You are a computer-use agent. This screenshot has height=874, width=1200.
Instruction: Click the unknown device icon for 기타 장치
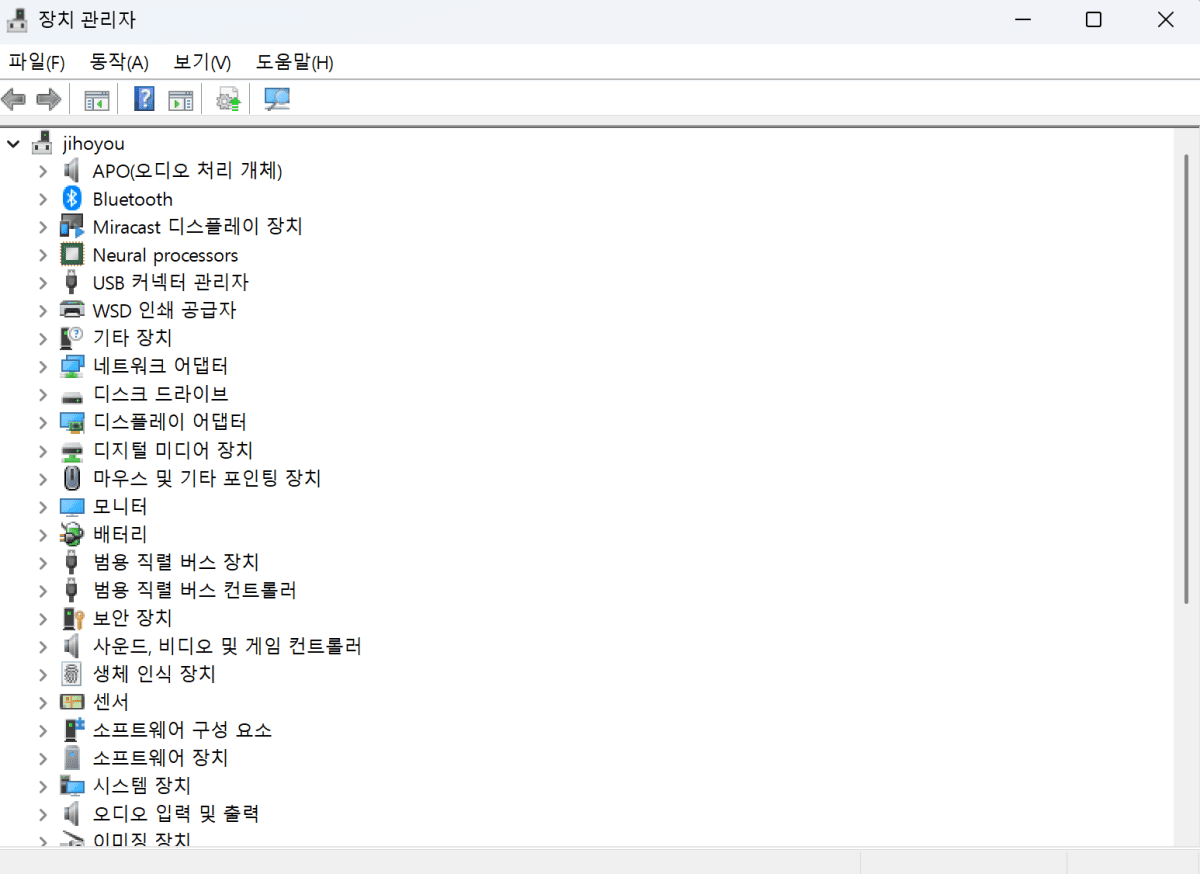72,338
